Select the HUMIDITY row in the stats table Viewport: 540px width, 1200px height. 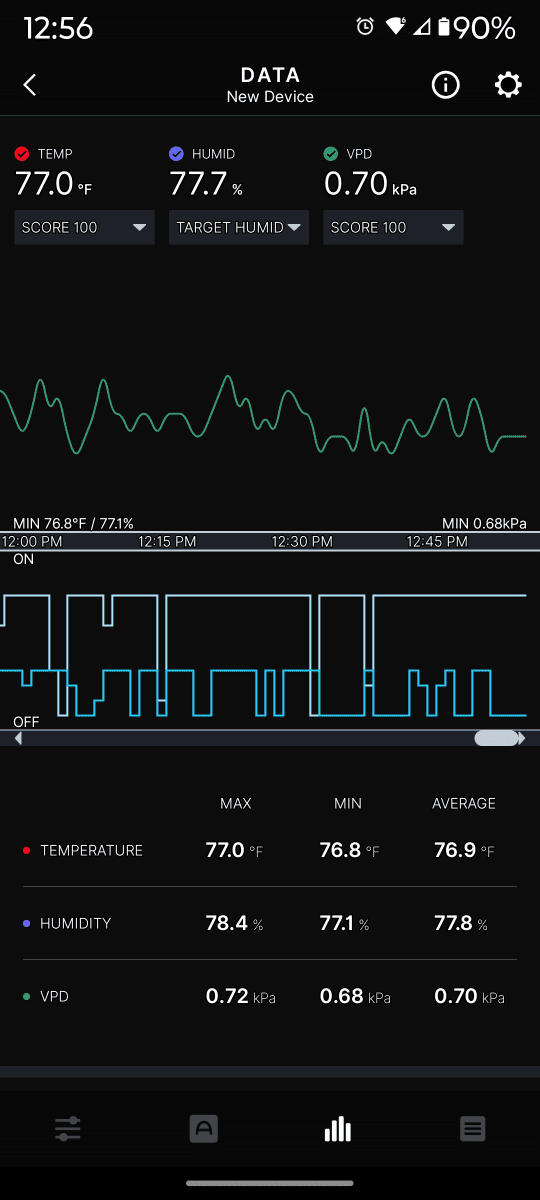tap(270, 923)
